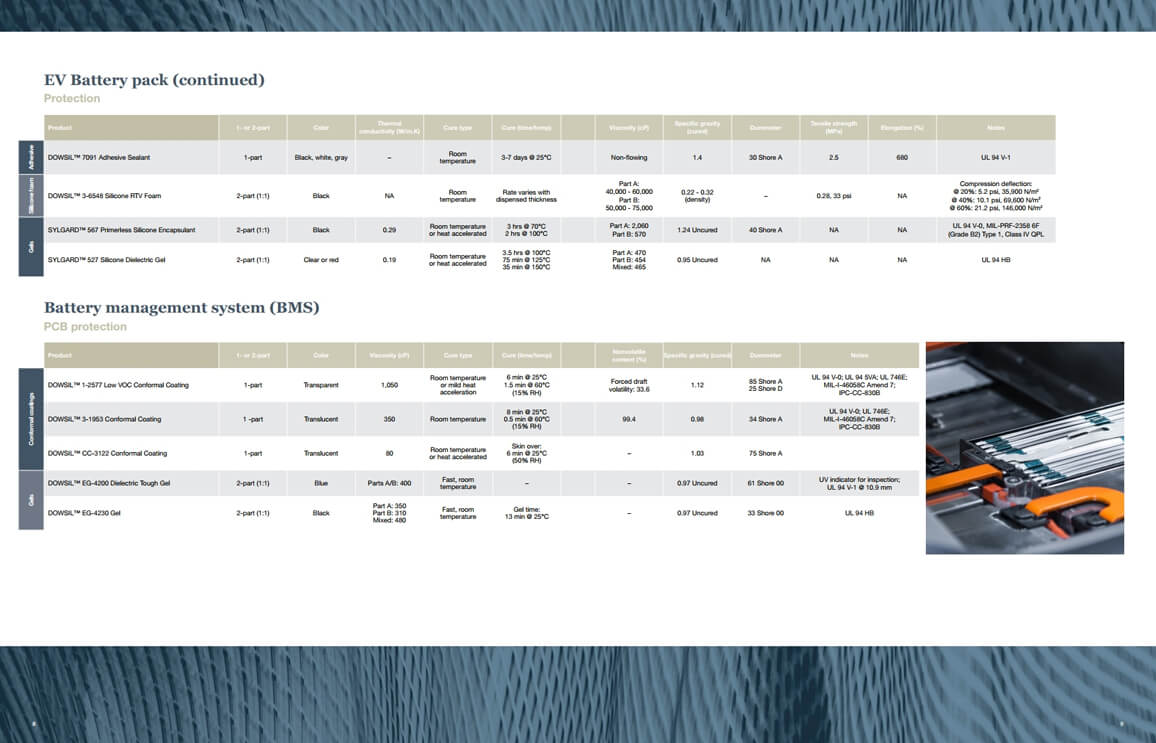Click "DOWSIL 7091 Adhesive Sealant" product name
This screenshot has height=743, width=1156.
click(x=99, y=158)
